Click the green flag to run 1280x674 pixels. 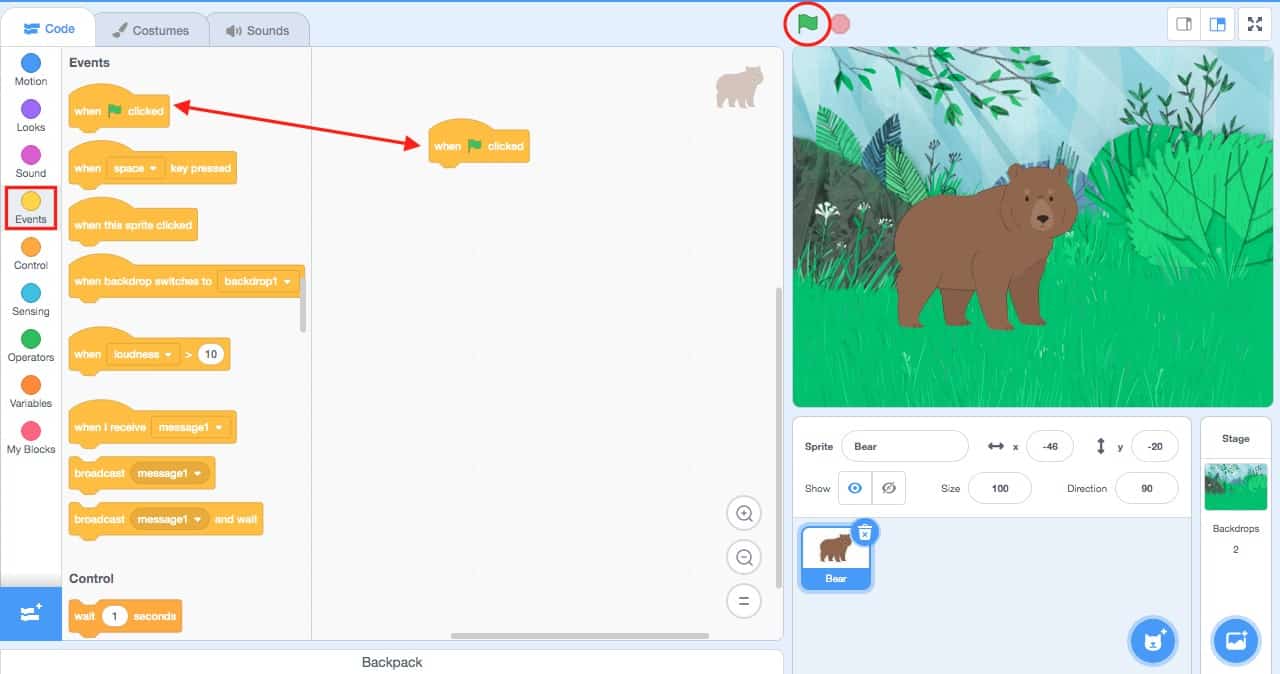point(807,23)
